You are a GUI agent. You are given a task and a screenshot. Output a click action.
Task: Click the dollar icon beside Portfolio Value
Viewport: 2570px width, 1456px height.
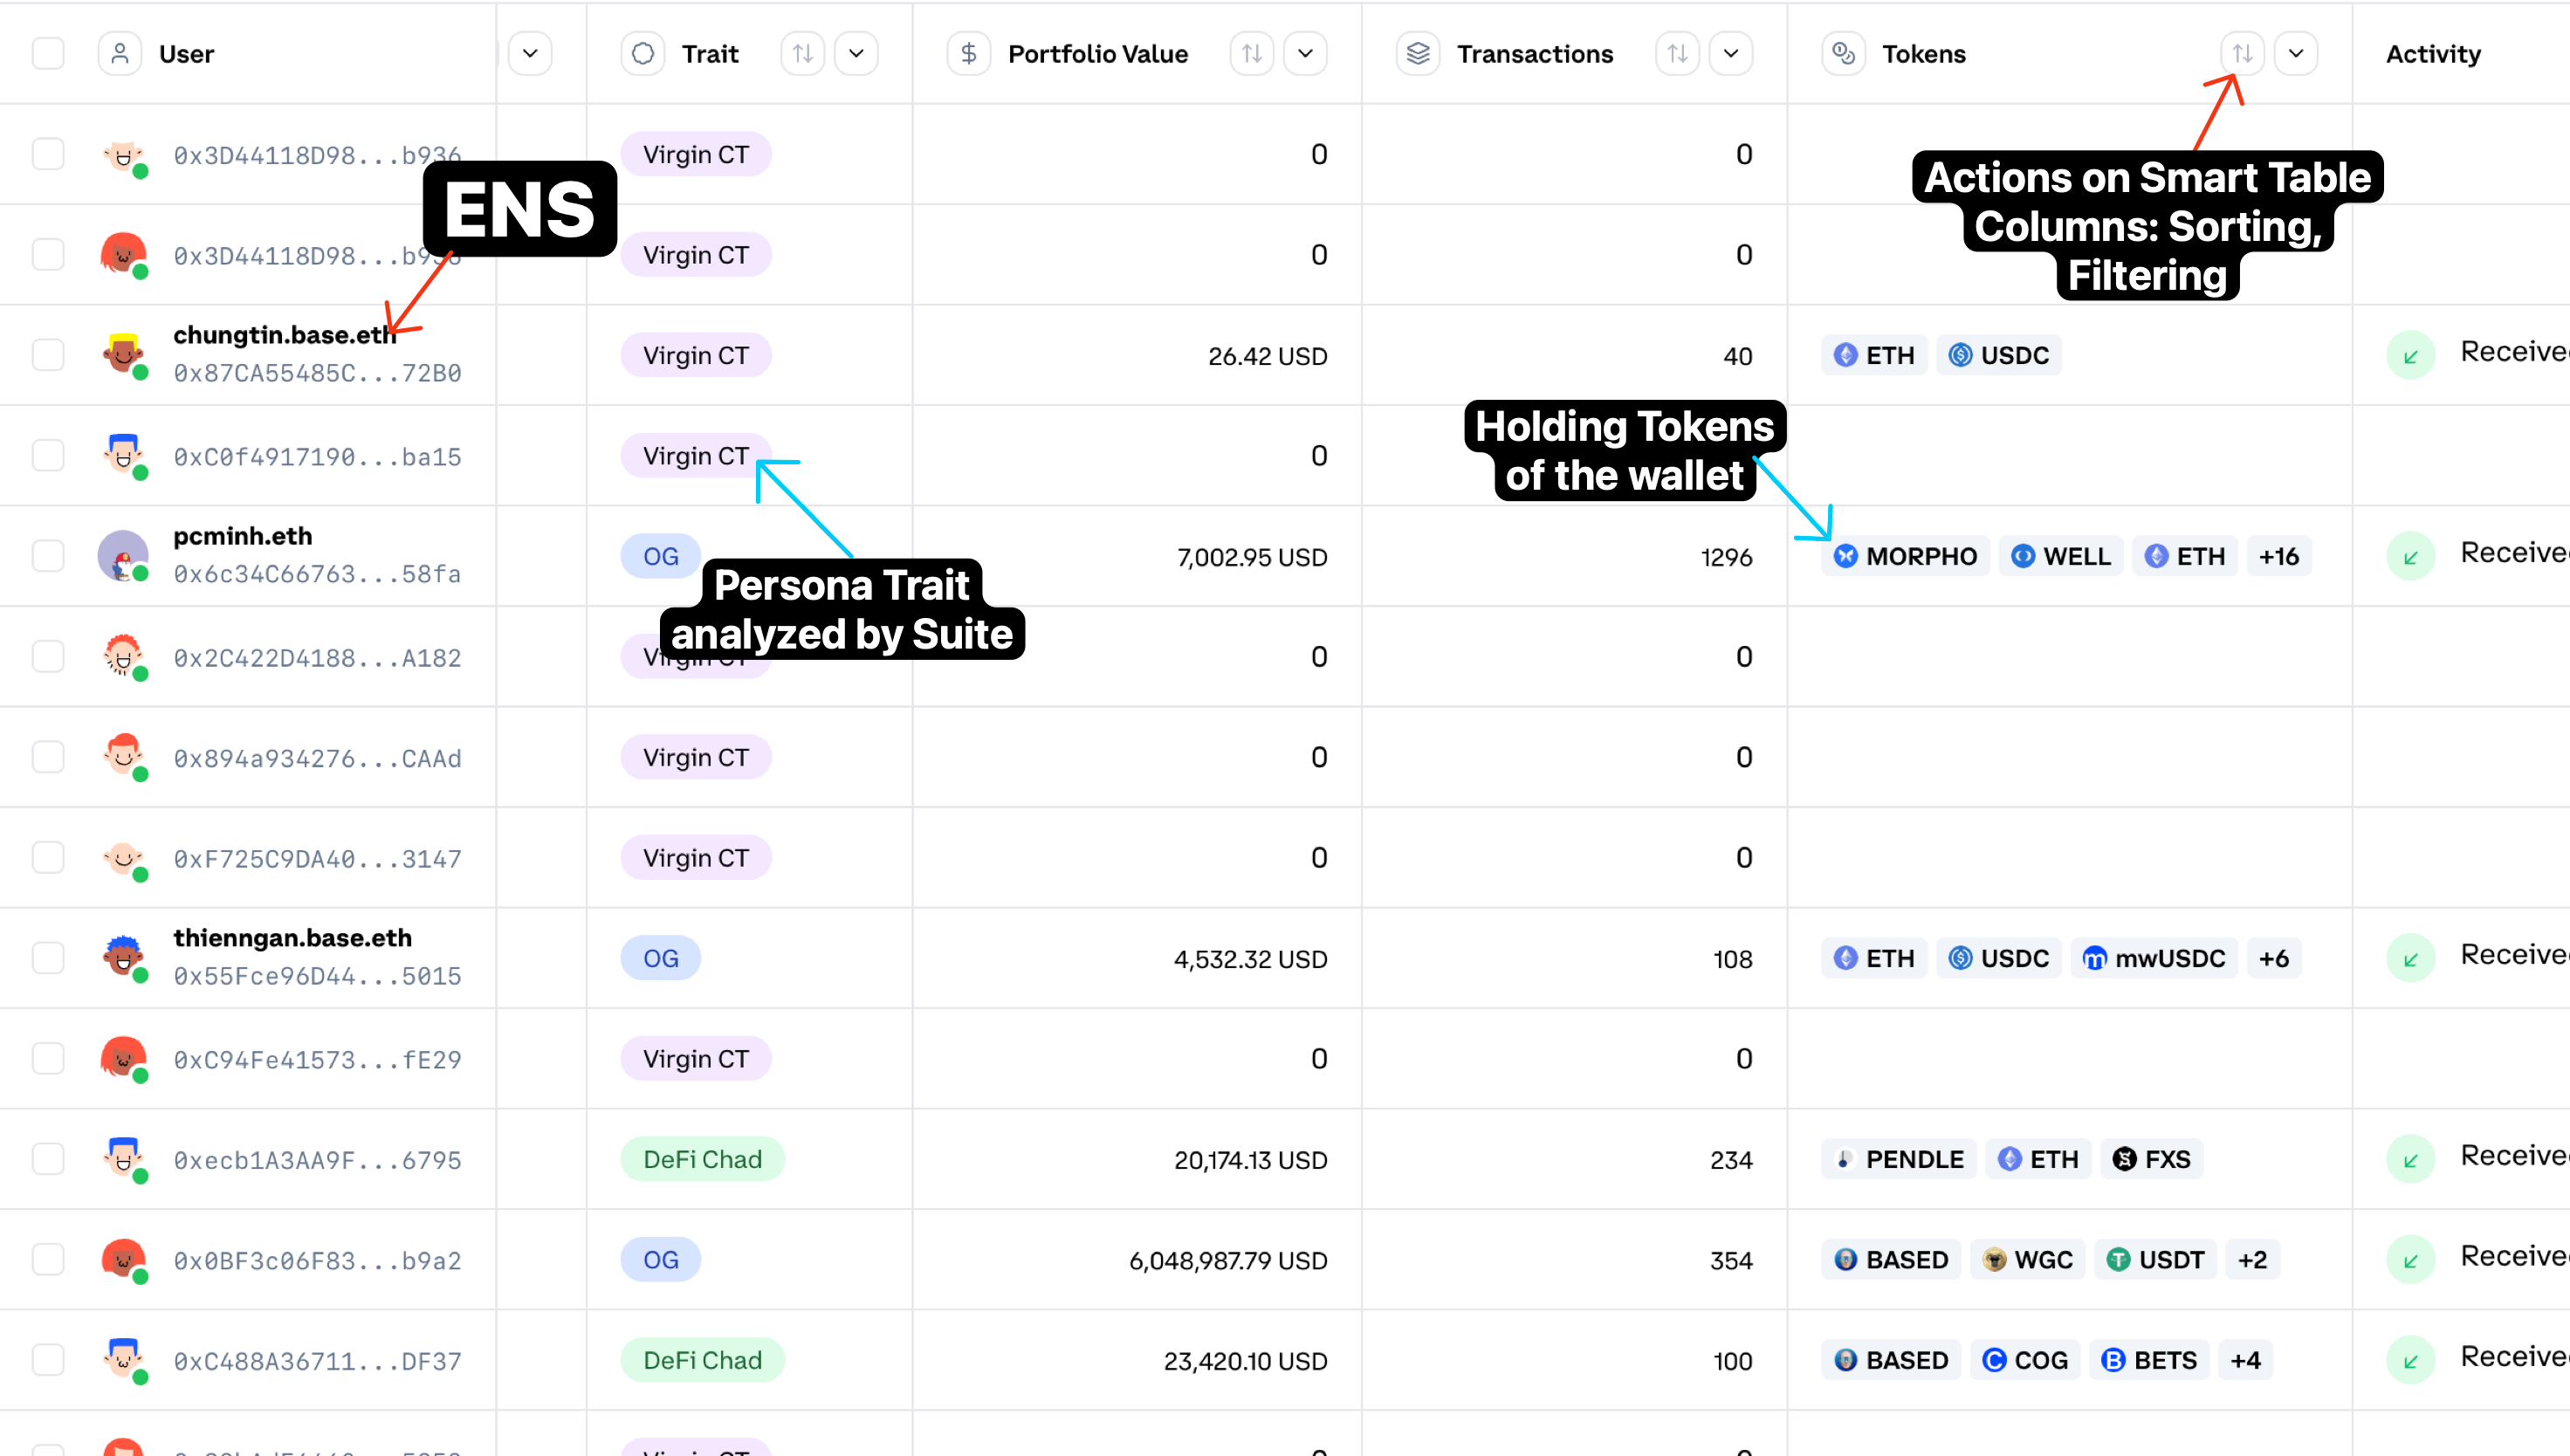click(968, 54)
